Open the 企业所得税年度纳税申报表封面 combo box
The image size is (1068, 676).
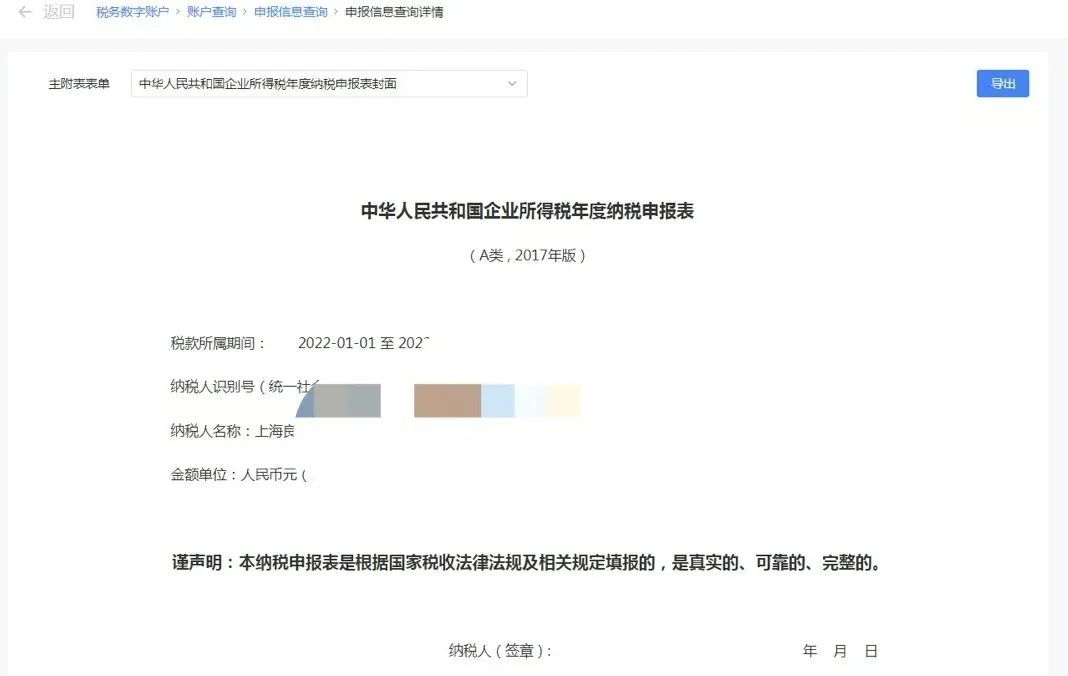tap(320, 84)
